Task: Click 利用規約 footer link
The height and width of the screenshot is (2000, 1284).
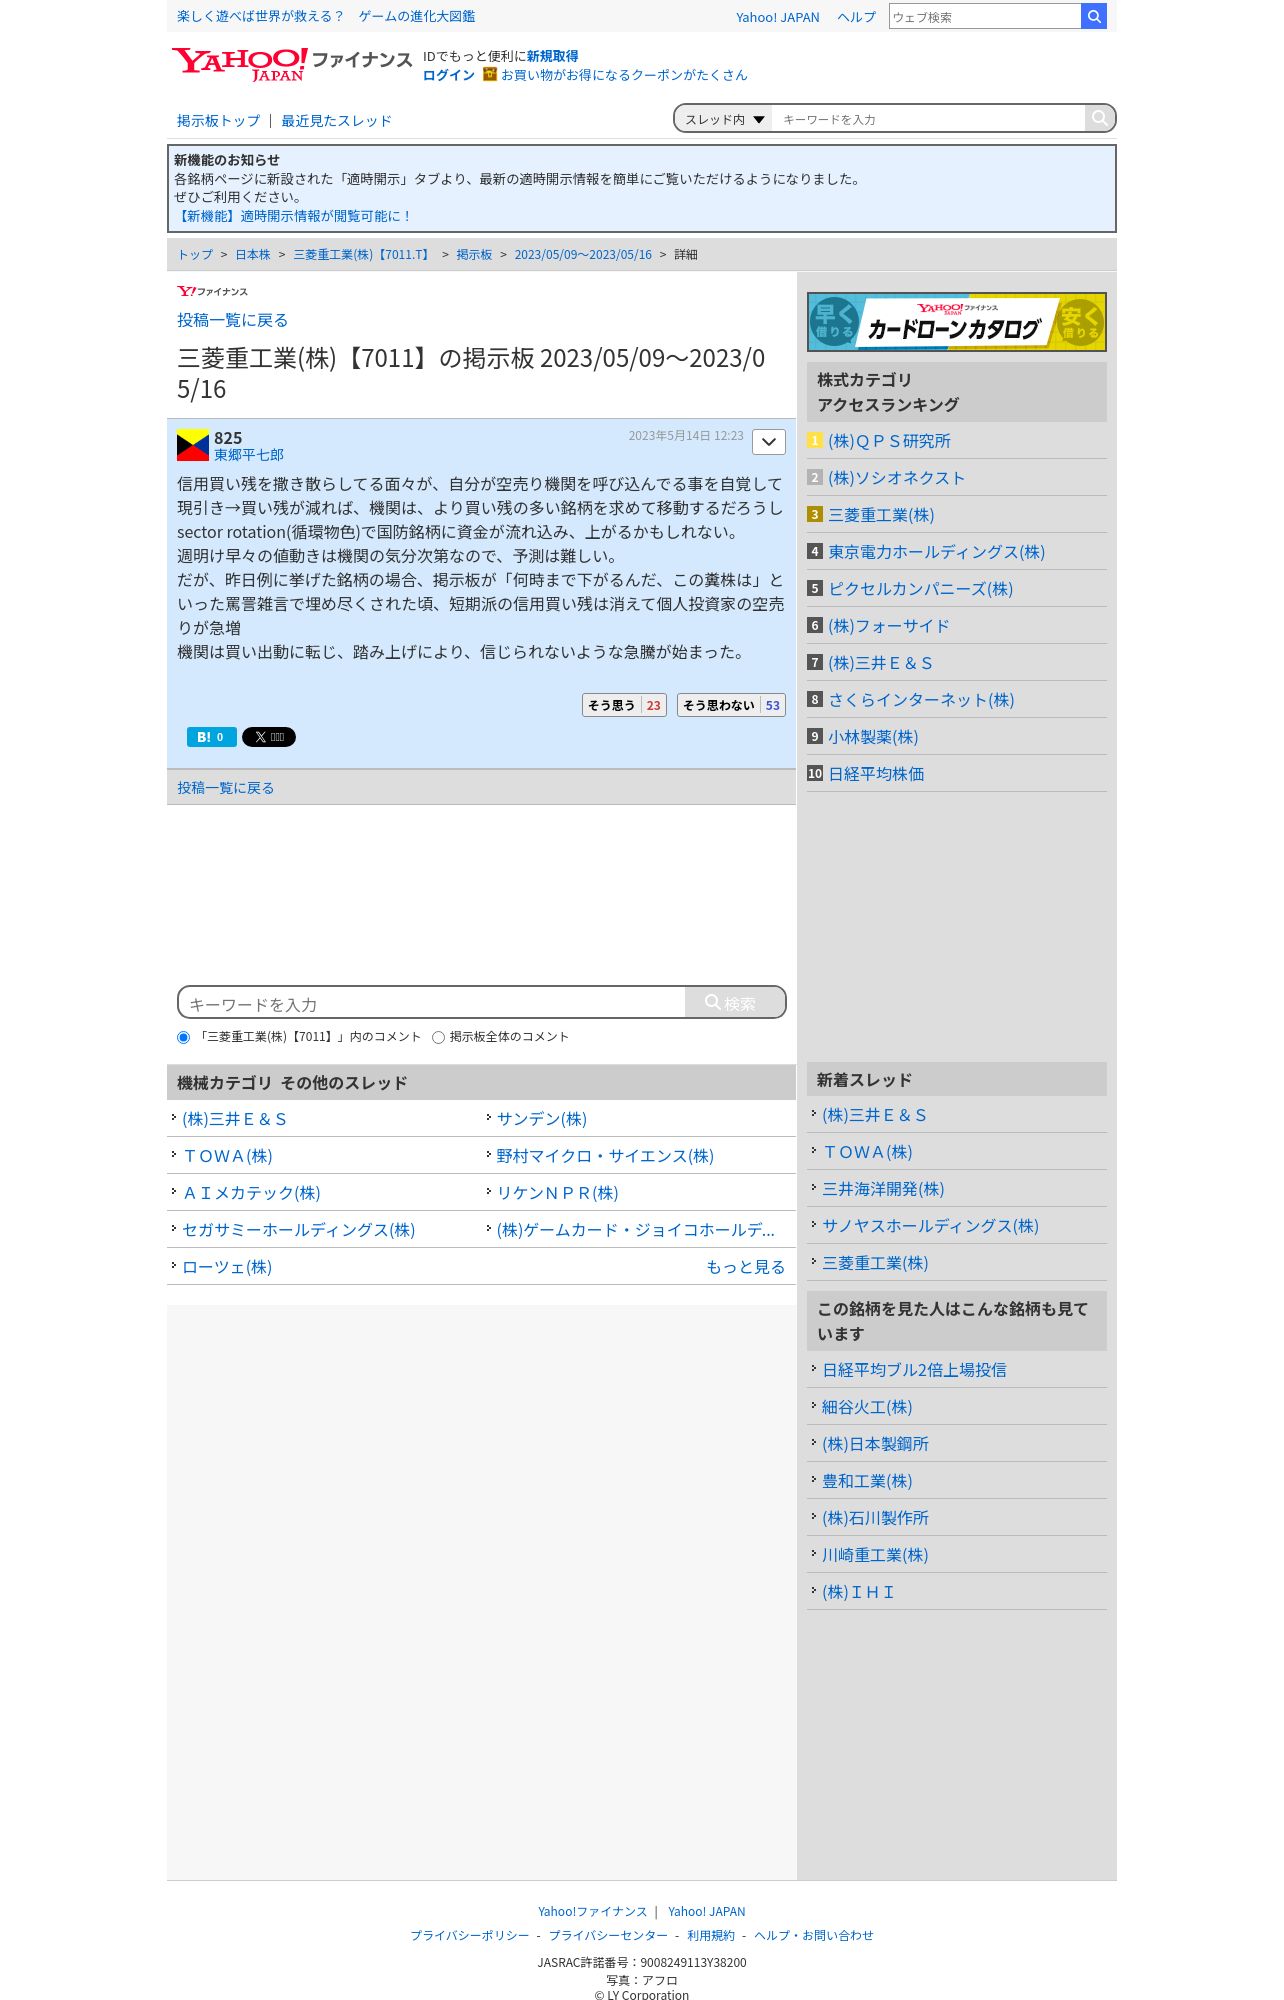Action: tap(711, 1936)
